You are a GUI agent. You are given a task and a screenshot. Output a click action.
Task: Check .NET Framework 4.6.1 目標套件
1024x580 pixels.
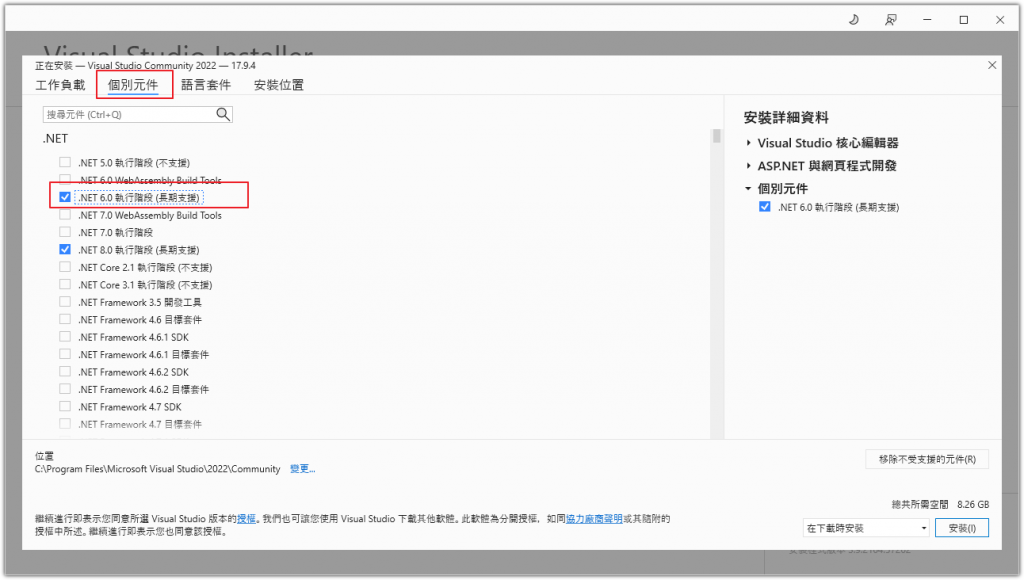pyautogui.click(x=65, y=354)
